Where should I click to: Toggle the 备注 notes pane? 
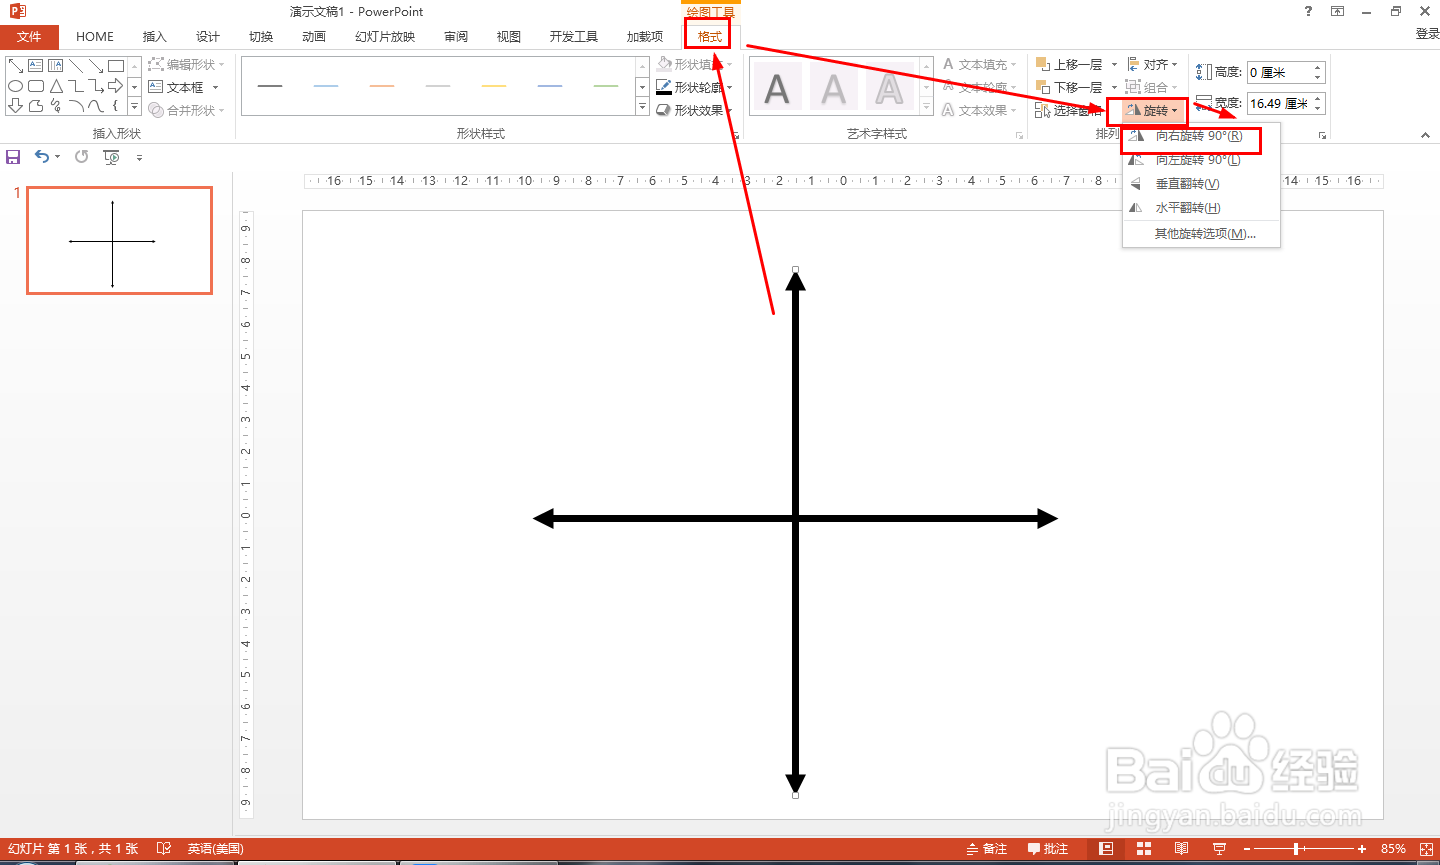point(987,849)
